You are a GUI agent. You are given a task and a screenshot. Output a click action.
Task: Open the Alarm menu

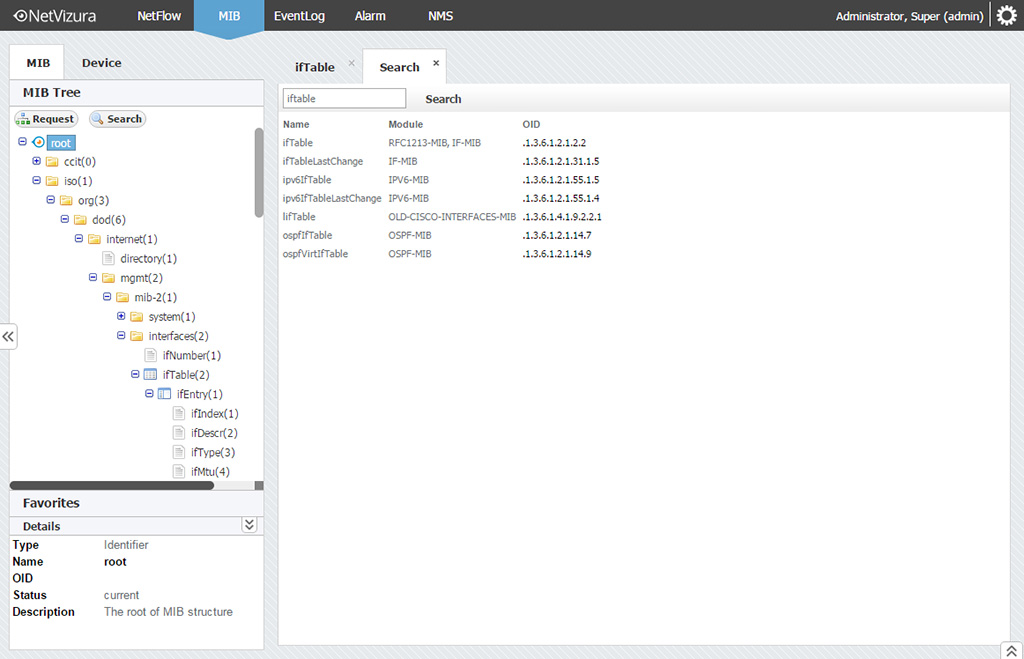[370, 16]
